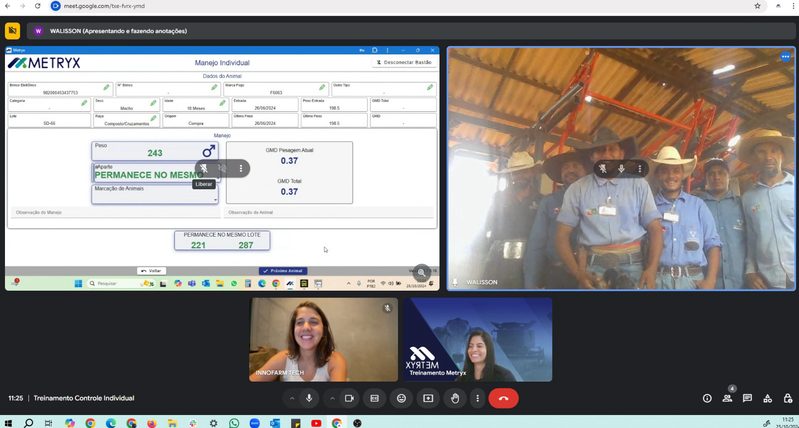
Task: Click Observação do Manejo input field
Action: pos(116,212)
